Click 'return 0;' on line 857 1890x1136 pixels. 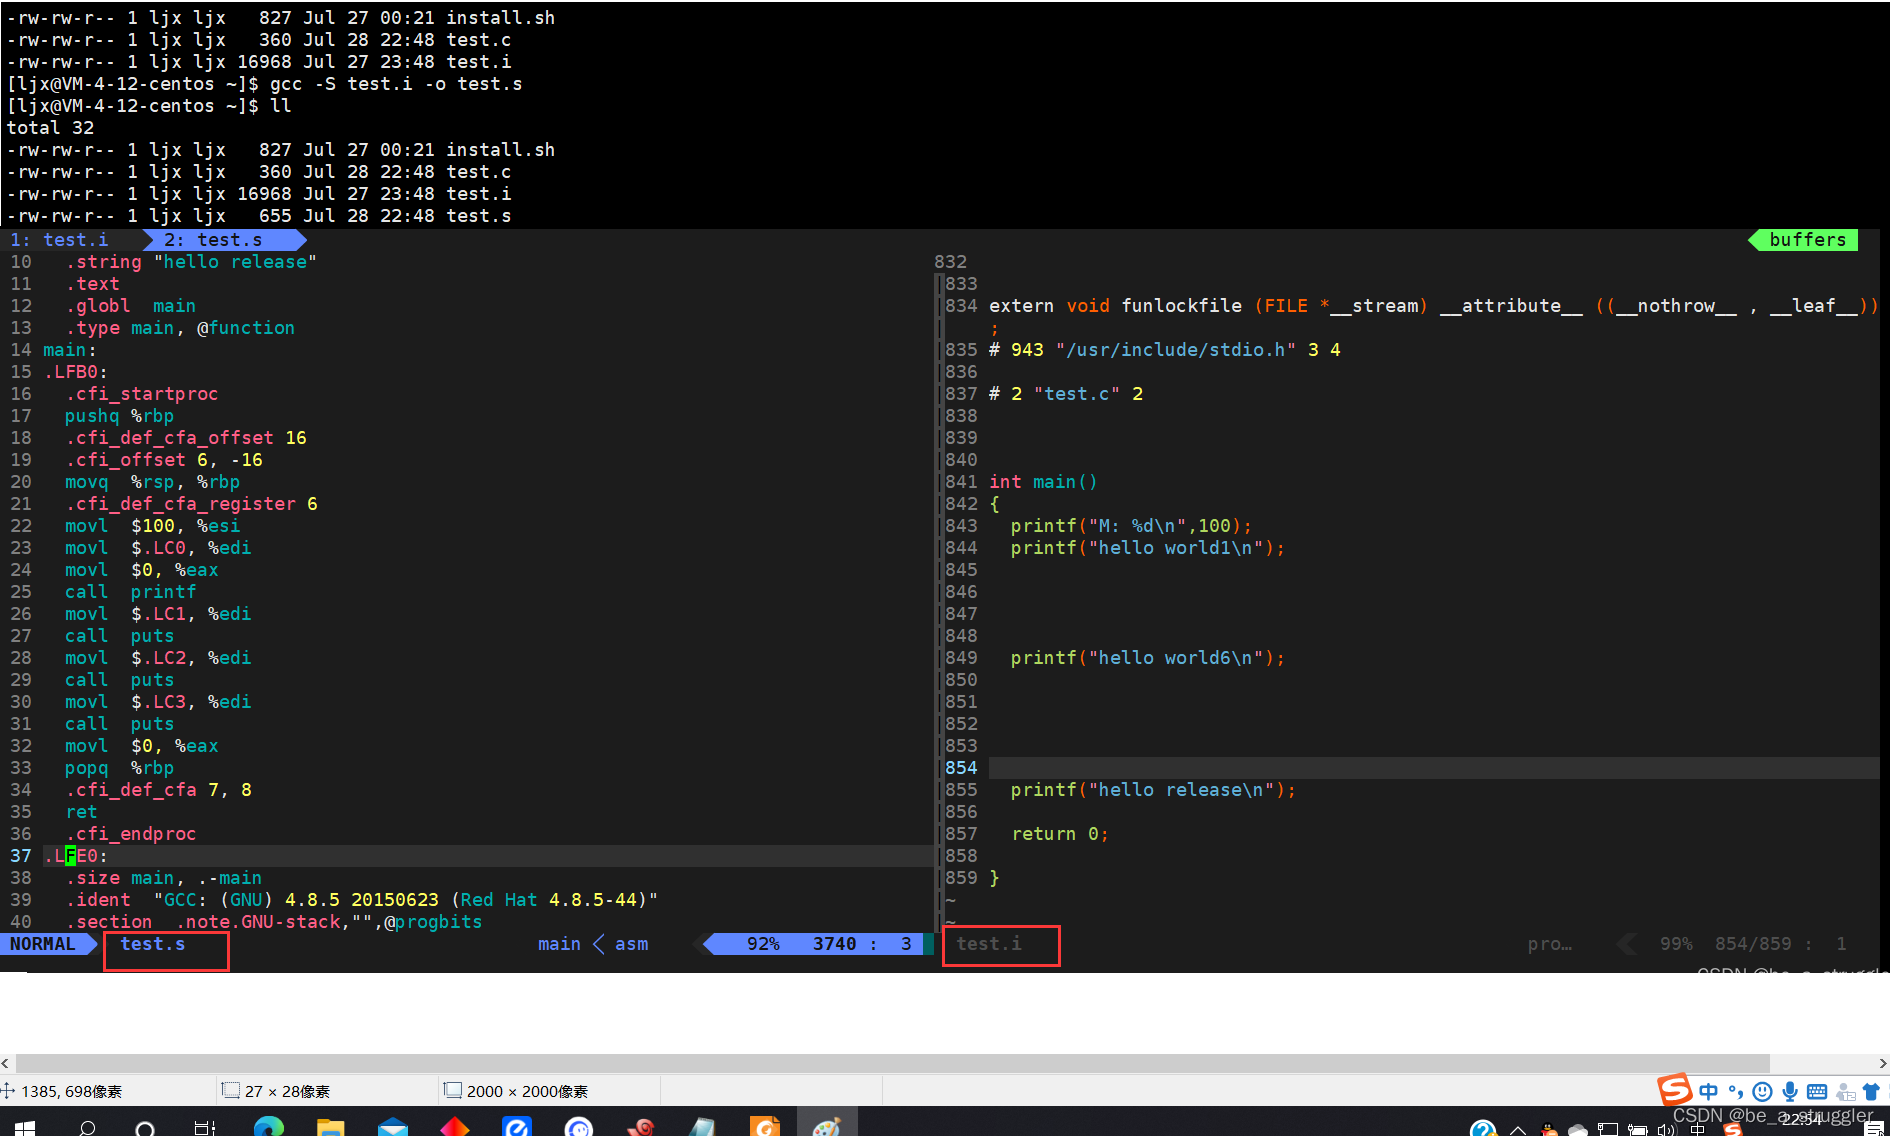pos(1059,834)
